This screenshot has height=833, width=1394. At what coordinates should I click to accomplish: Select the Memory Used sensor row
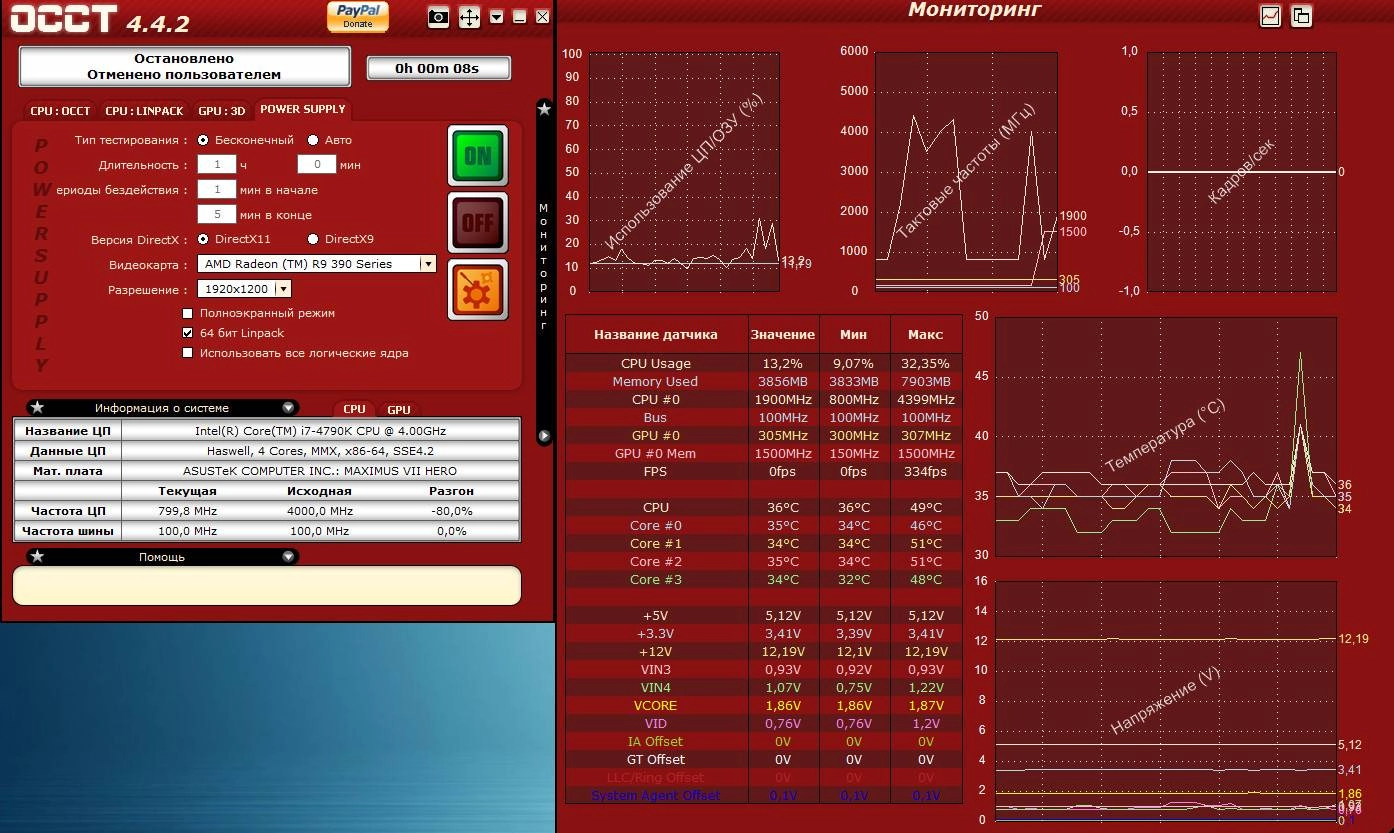point(764,382)
